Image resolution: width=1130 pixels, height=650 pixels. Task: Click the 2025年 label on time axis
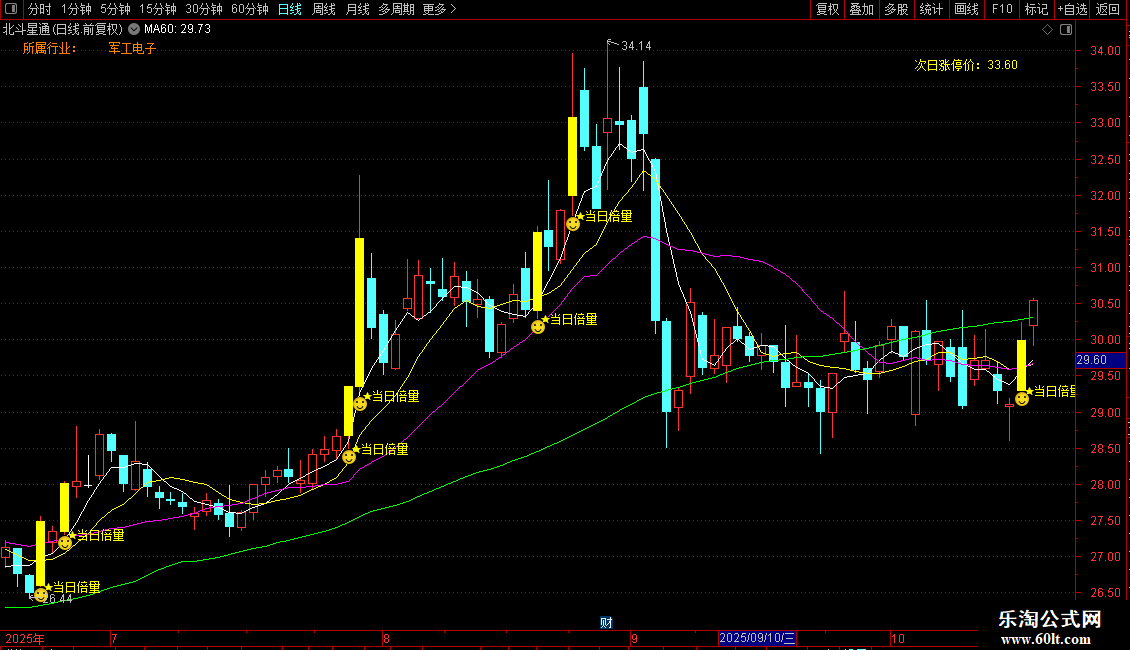coord(25,638)
